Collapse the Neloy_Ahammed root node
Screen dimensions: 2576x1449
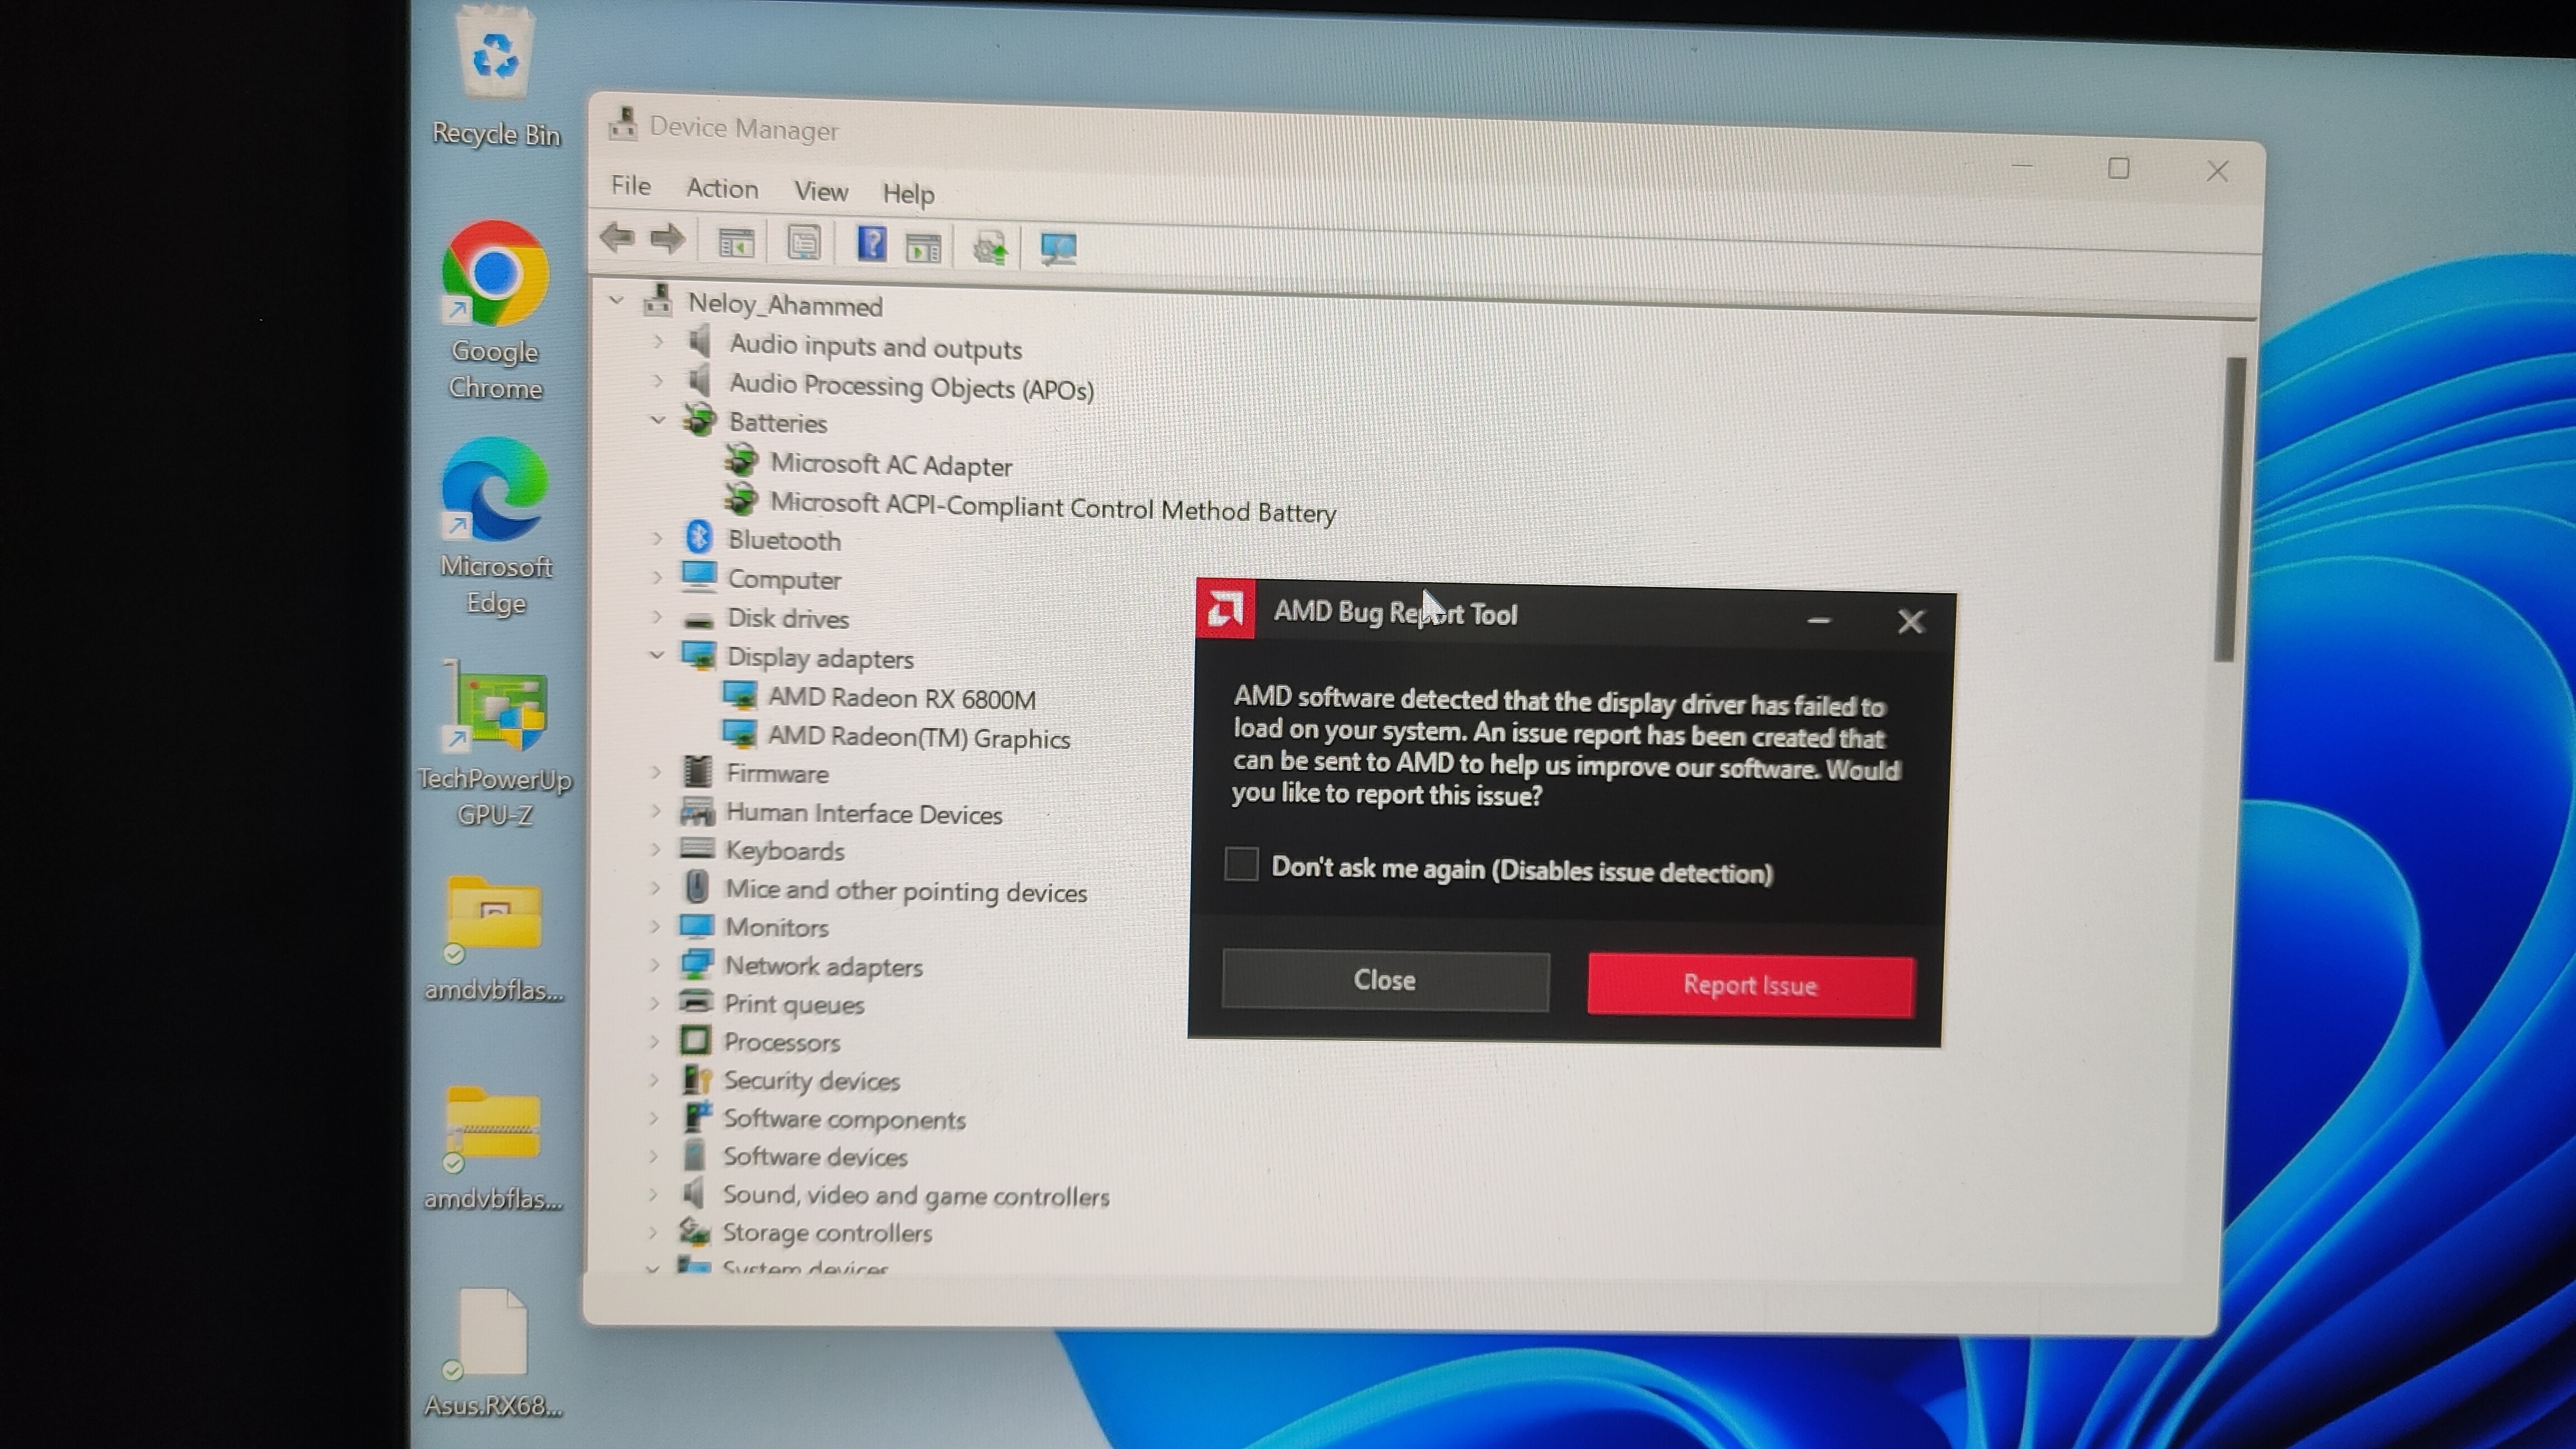pos(617,300)
